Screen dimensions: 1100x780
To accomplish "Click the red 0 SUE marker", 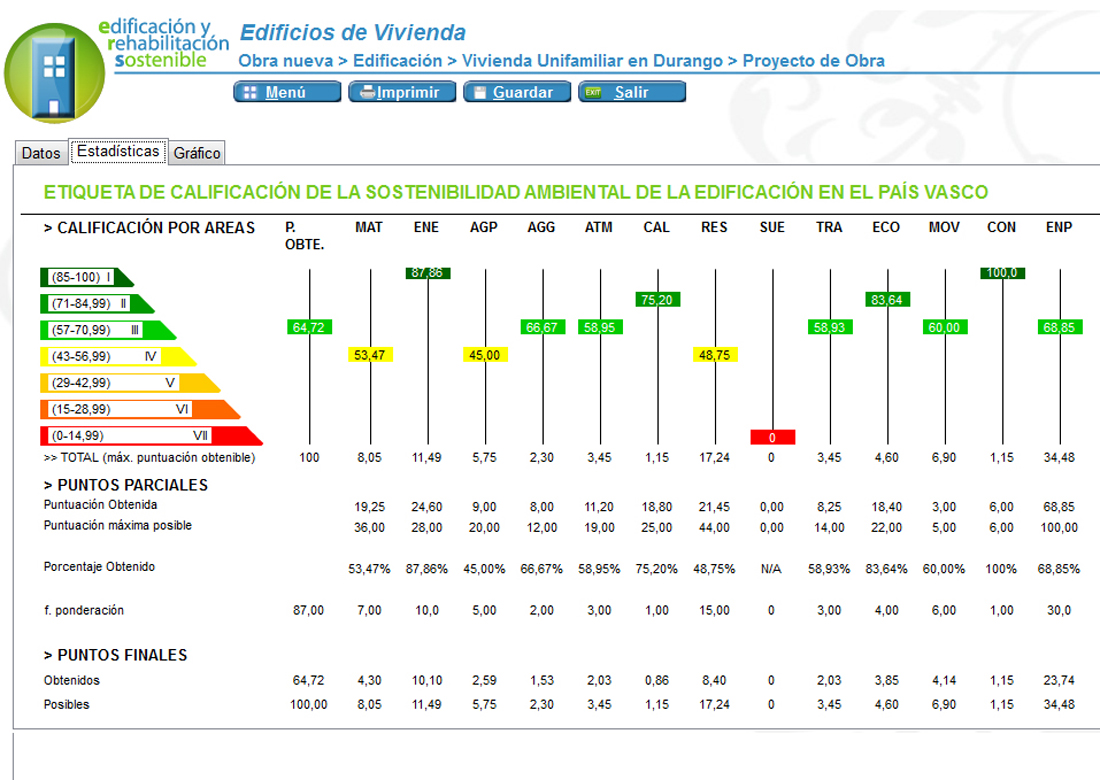I will coord(772,438).
